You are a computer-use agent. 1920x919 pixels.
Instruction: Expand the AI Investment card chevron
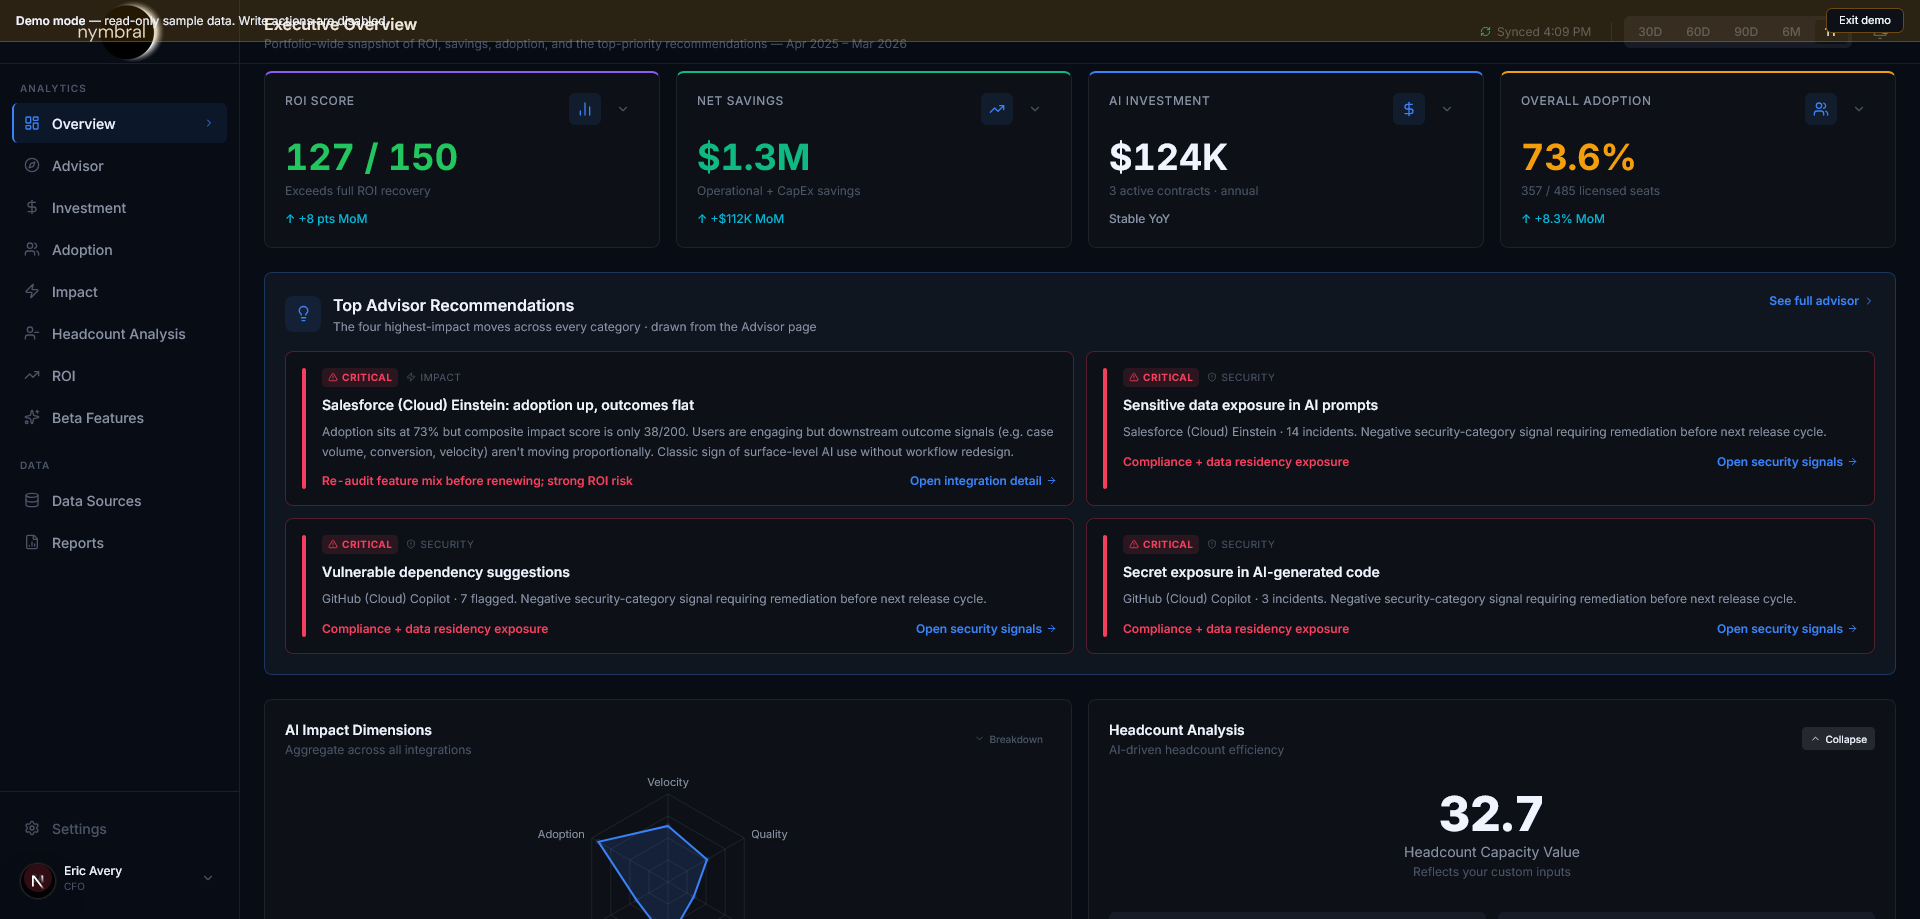pyautogui.click(x=1447, y=109)
